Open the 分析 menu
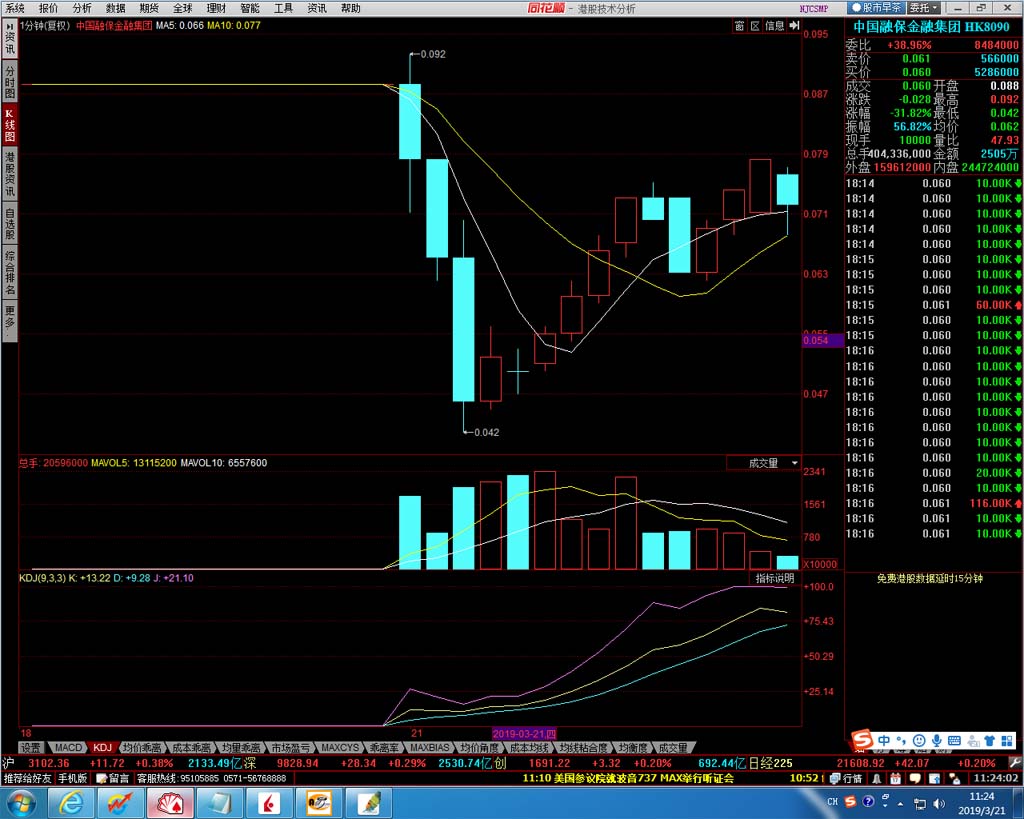 pos(82,8)
